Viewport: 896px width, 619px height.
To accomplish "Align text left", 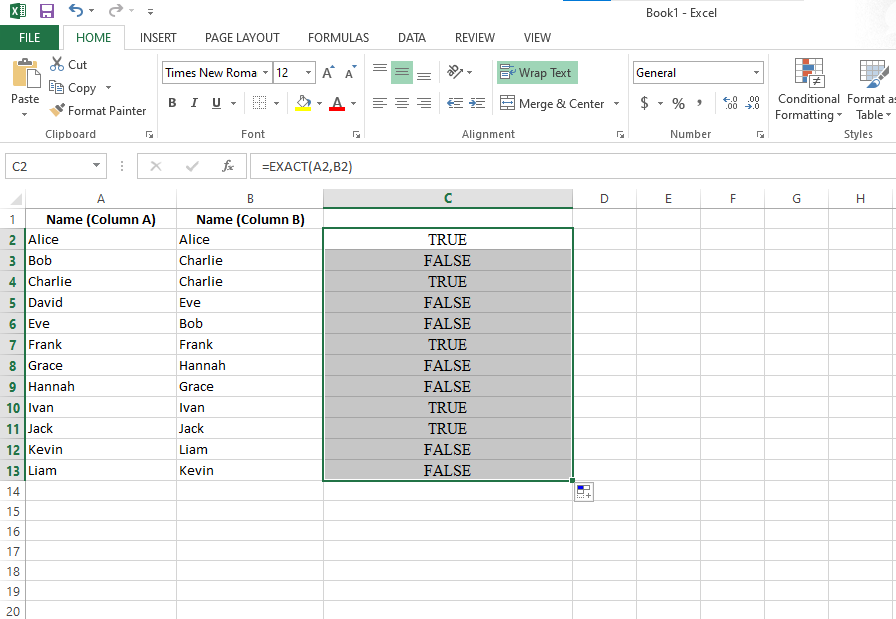I will point(380,103).
